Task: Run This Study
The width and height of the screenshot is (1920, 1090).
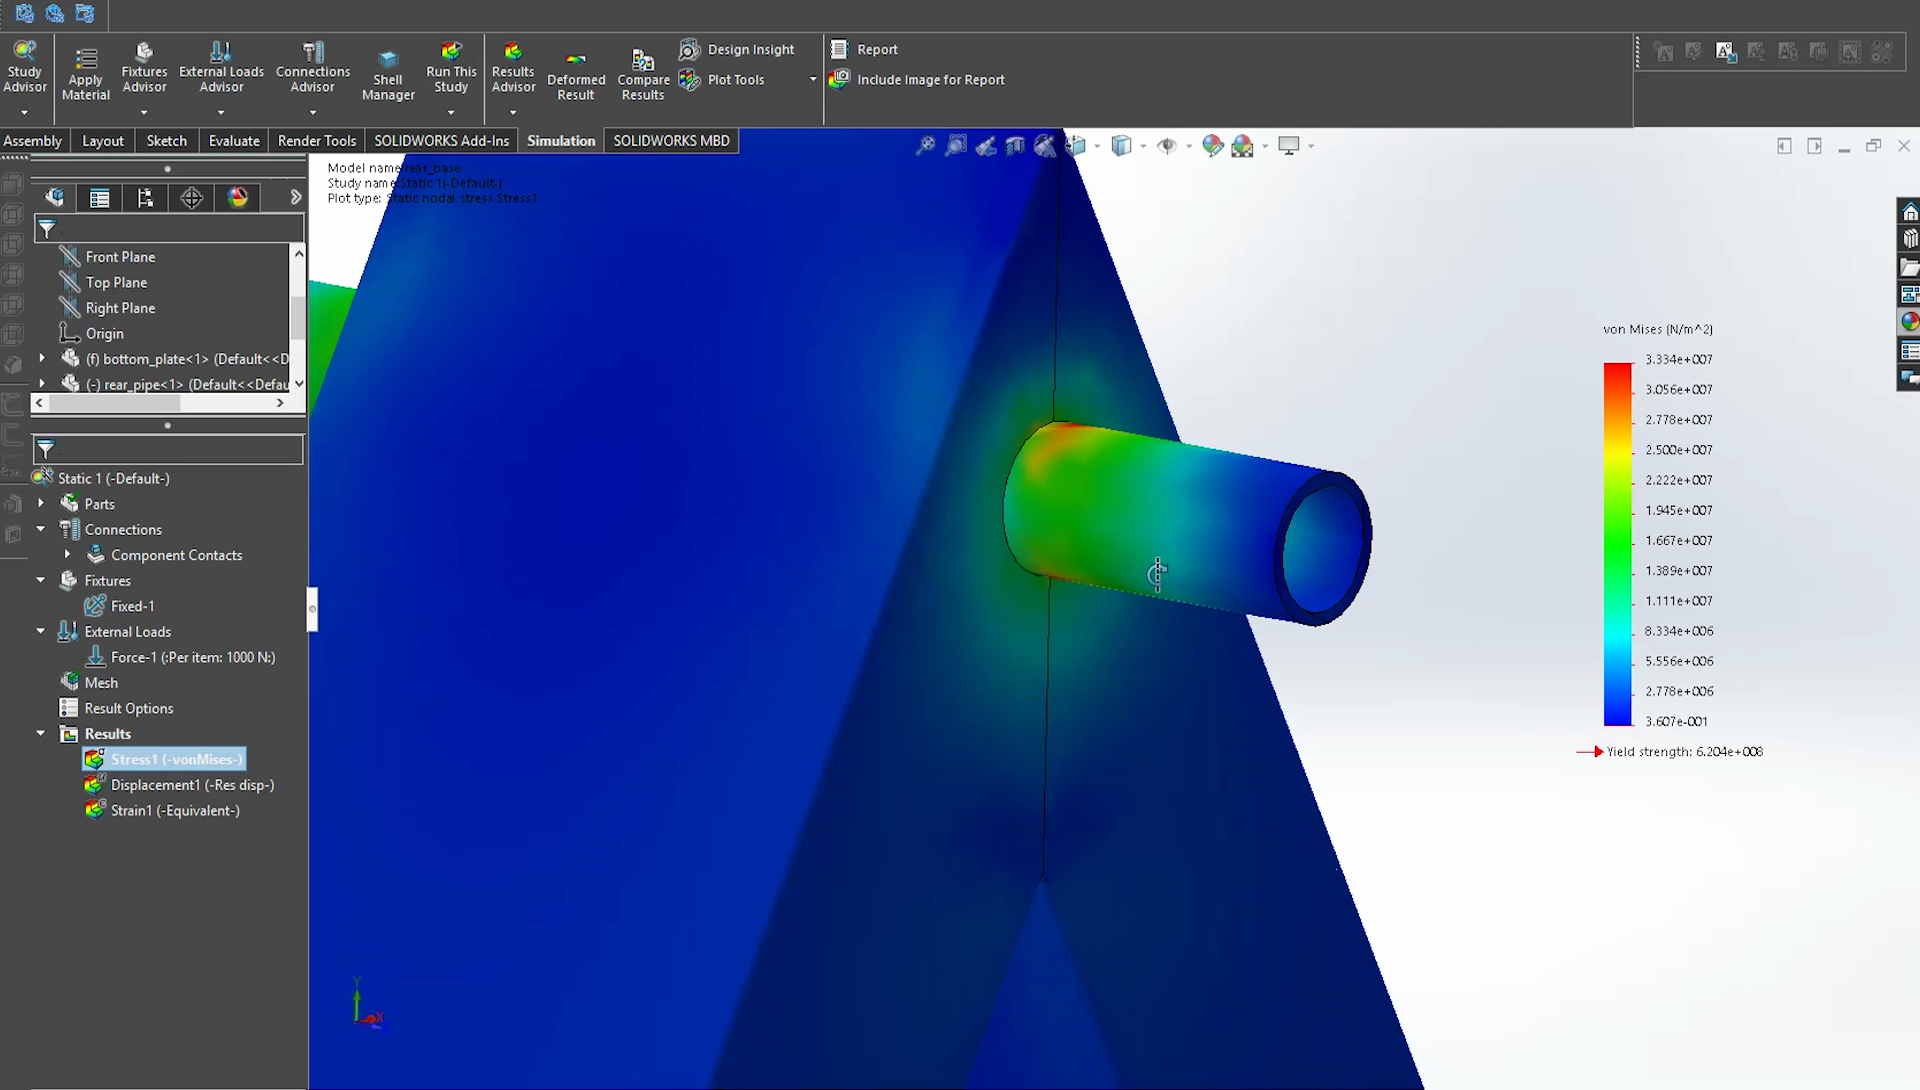Action: point(451,67)
